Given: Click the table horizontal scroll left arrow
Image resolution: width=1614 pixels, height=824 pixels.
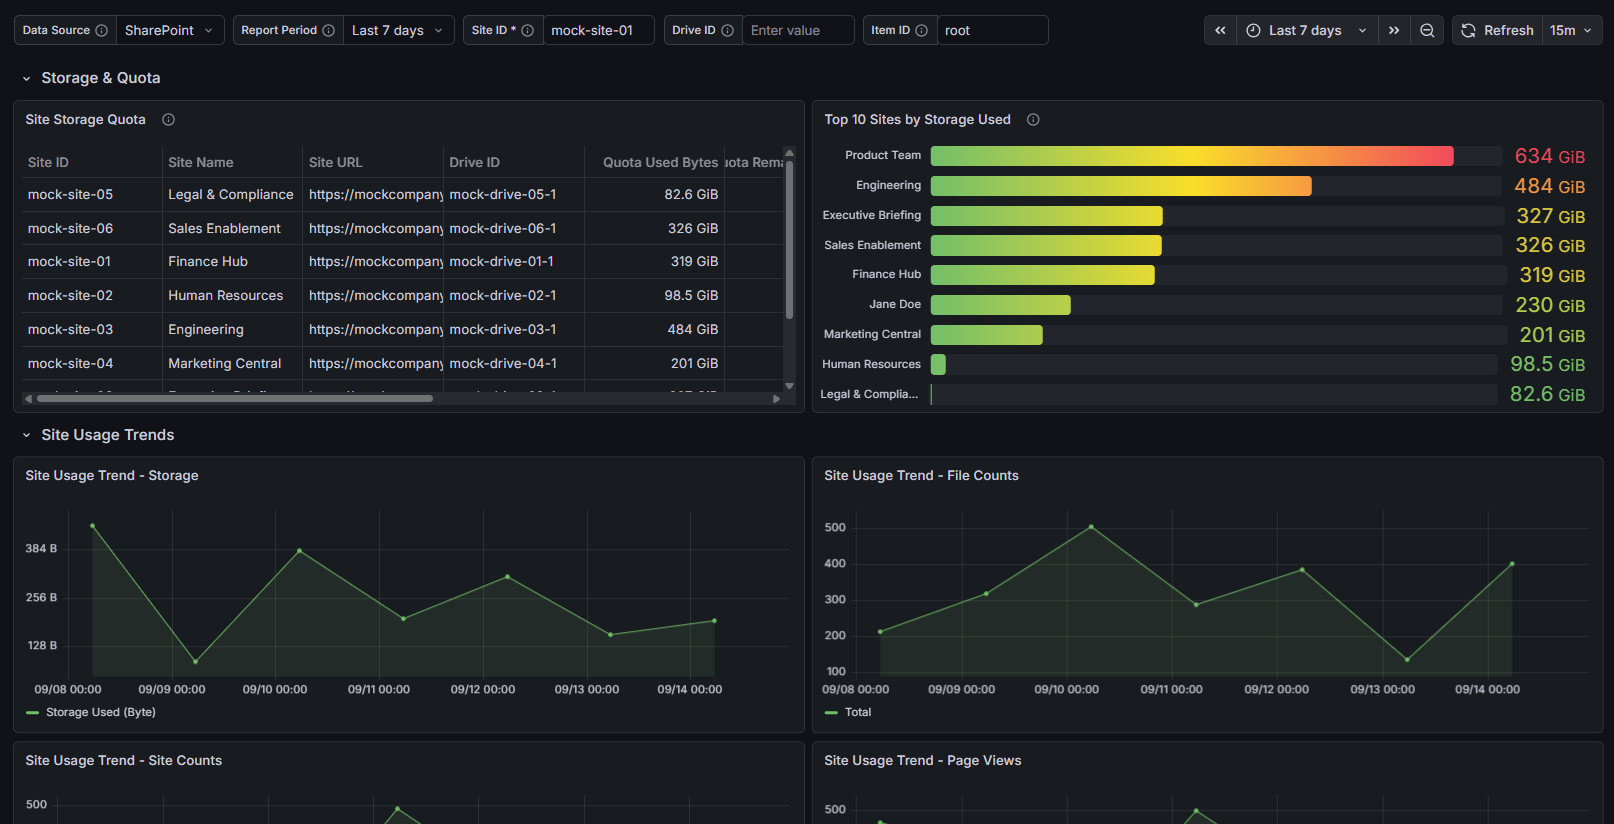Looking at the screenshot, I should pos(28,398).
